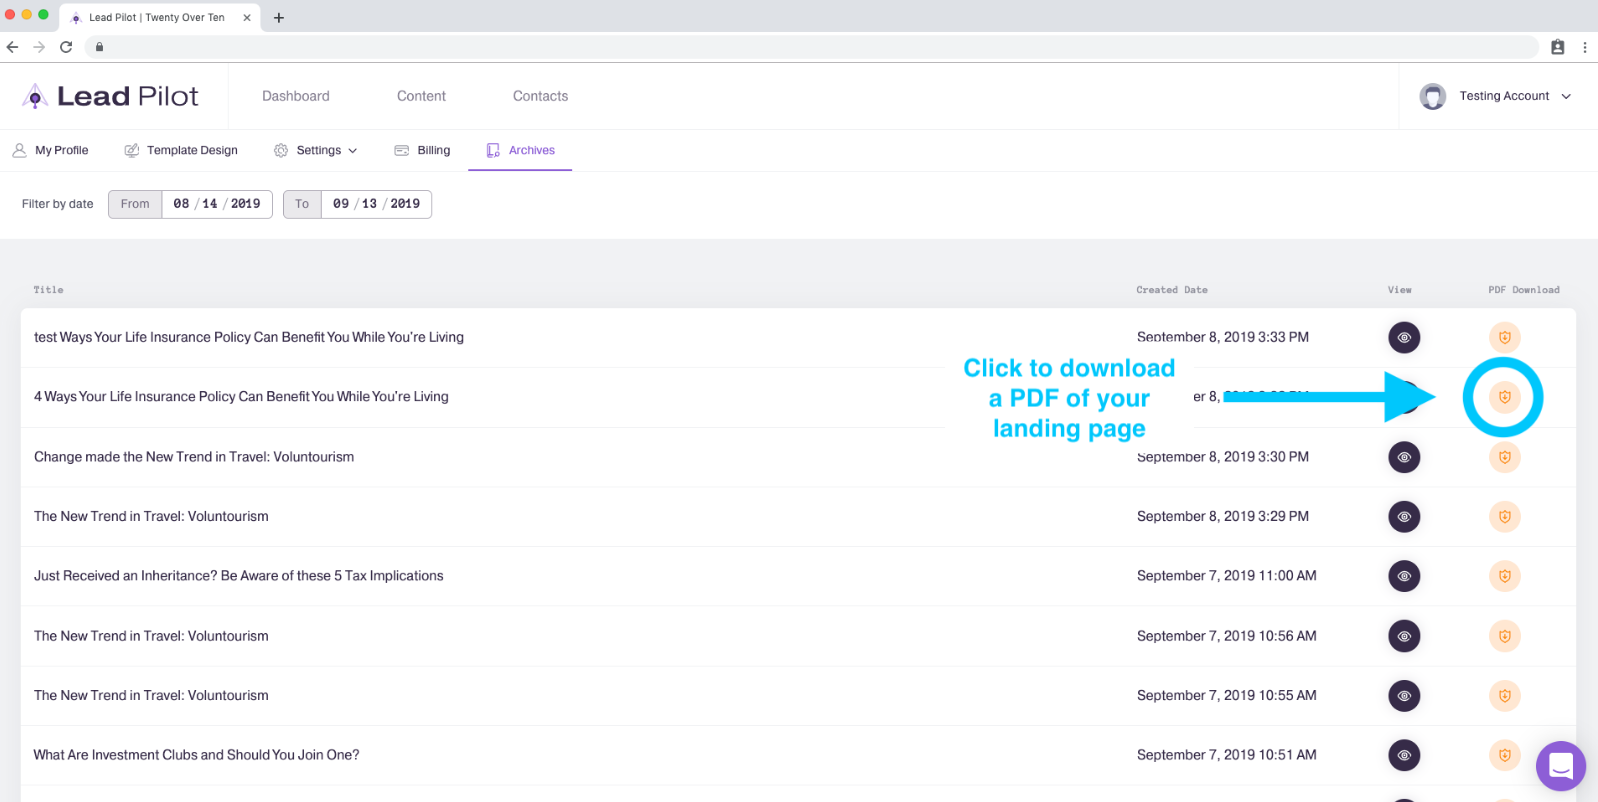The width and height of the screenshot is (1598, 802).
Task: Click the 'Title' column header
Action: click(48, 290)
